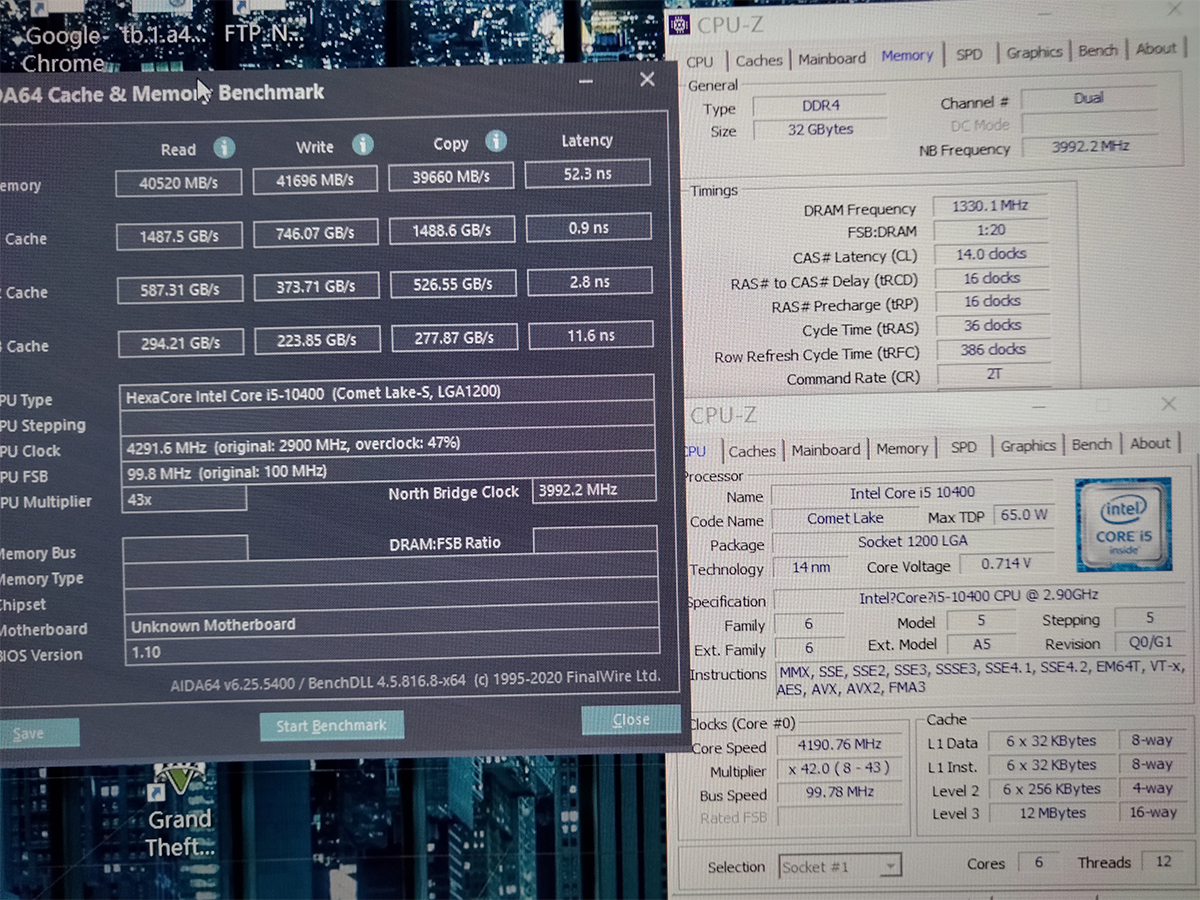Select the Memory tab in the upper CPU-Z window

[x=907, y=56]
